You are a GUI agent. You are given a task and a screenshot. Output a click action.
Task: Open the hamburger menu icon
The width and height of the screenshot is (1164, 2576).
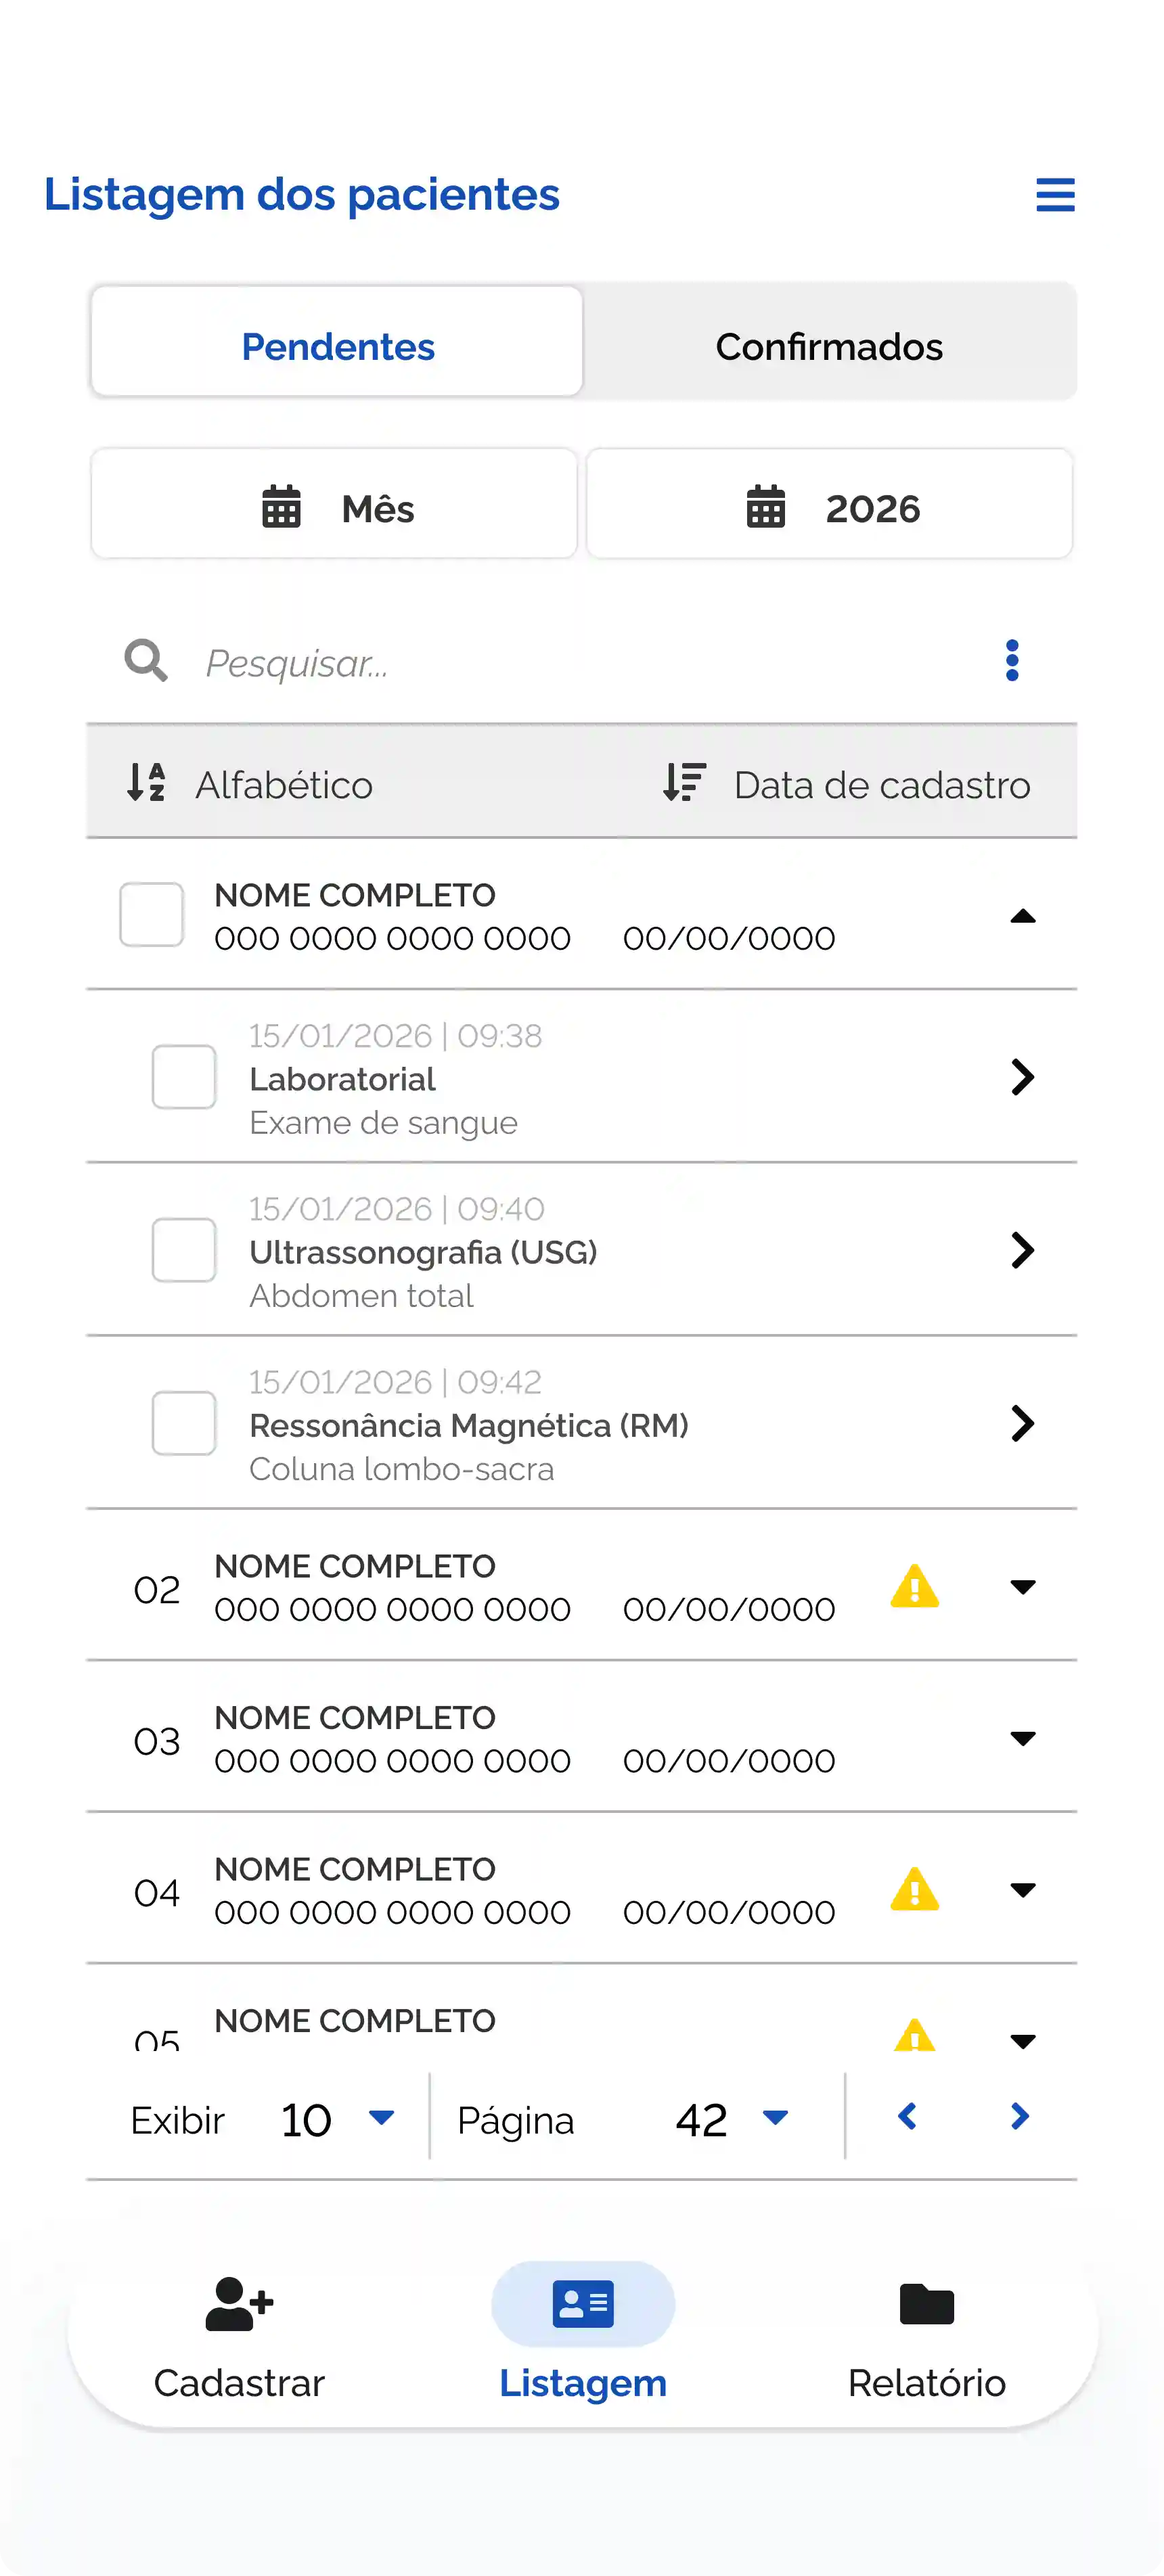point(1055,195)
